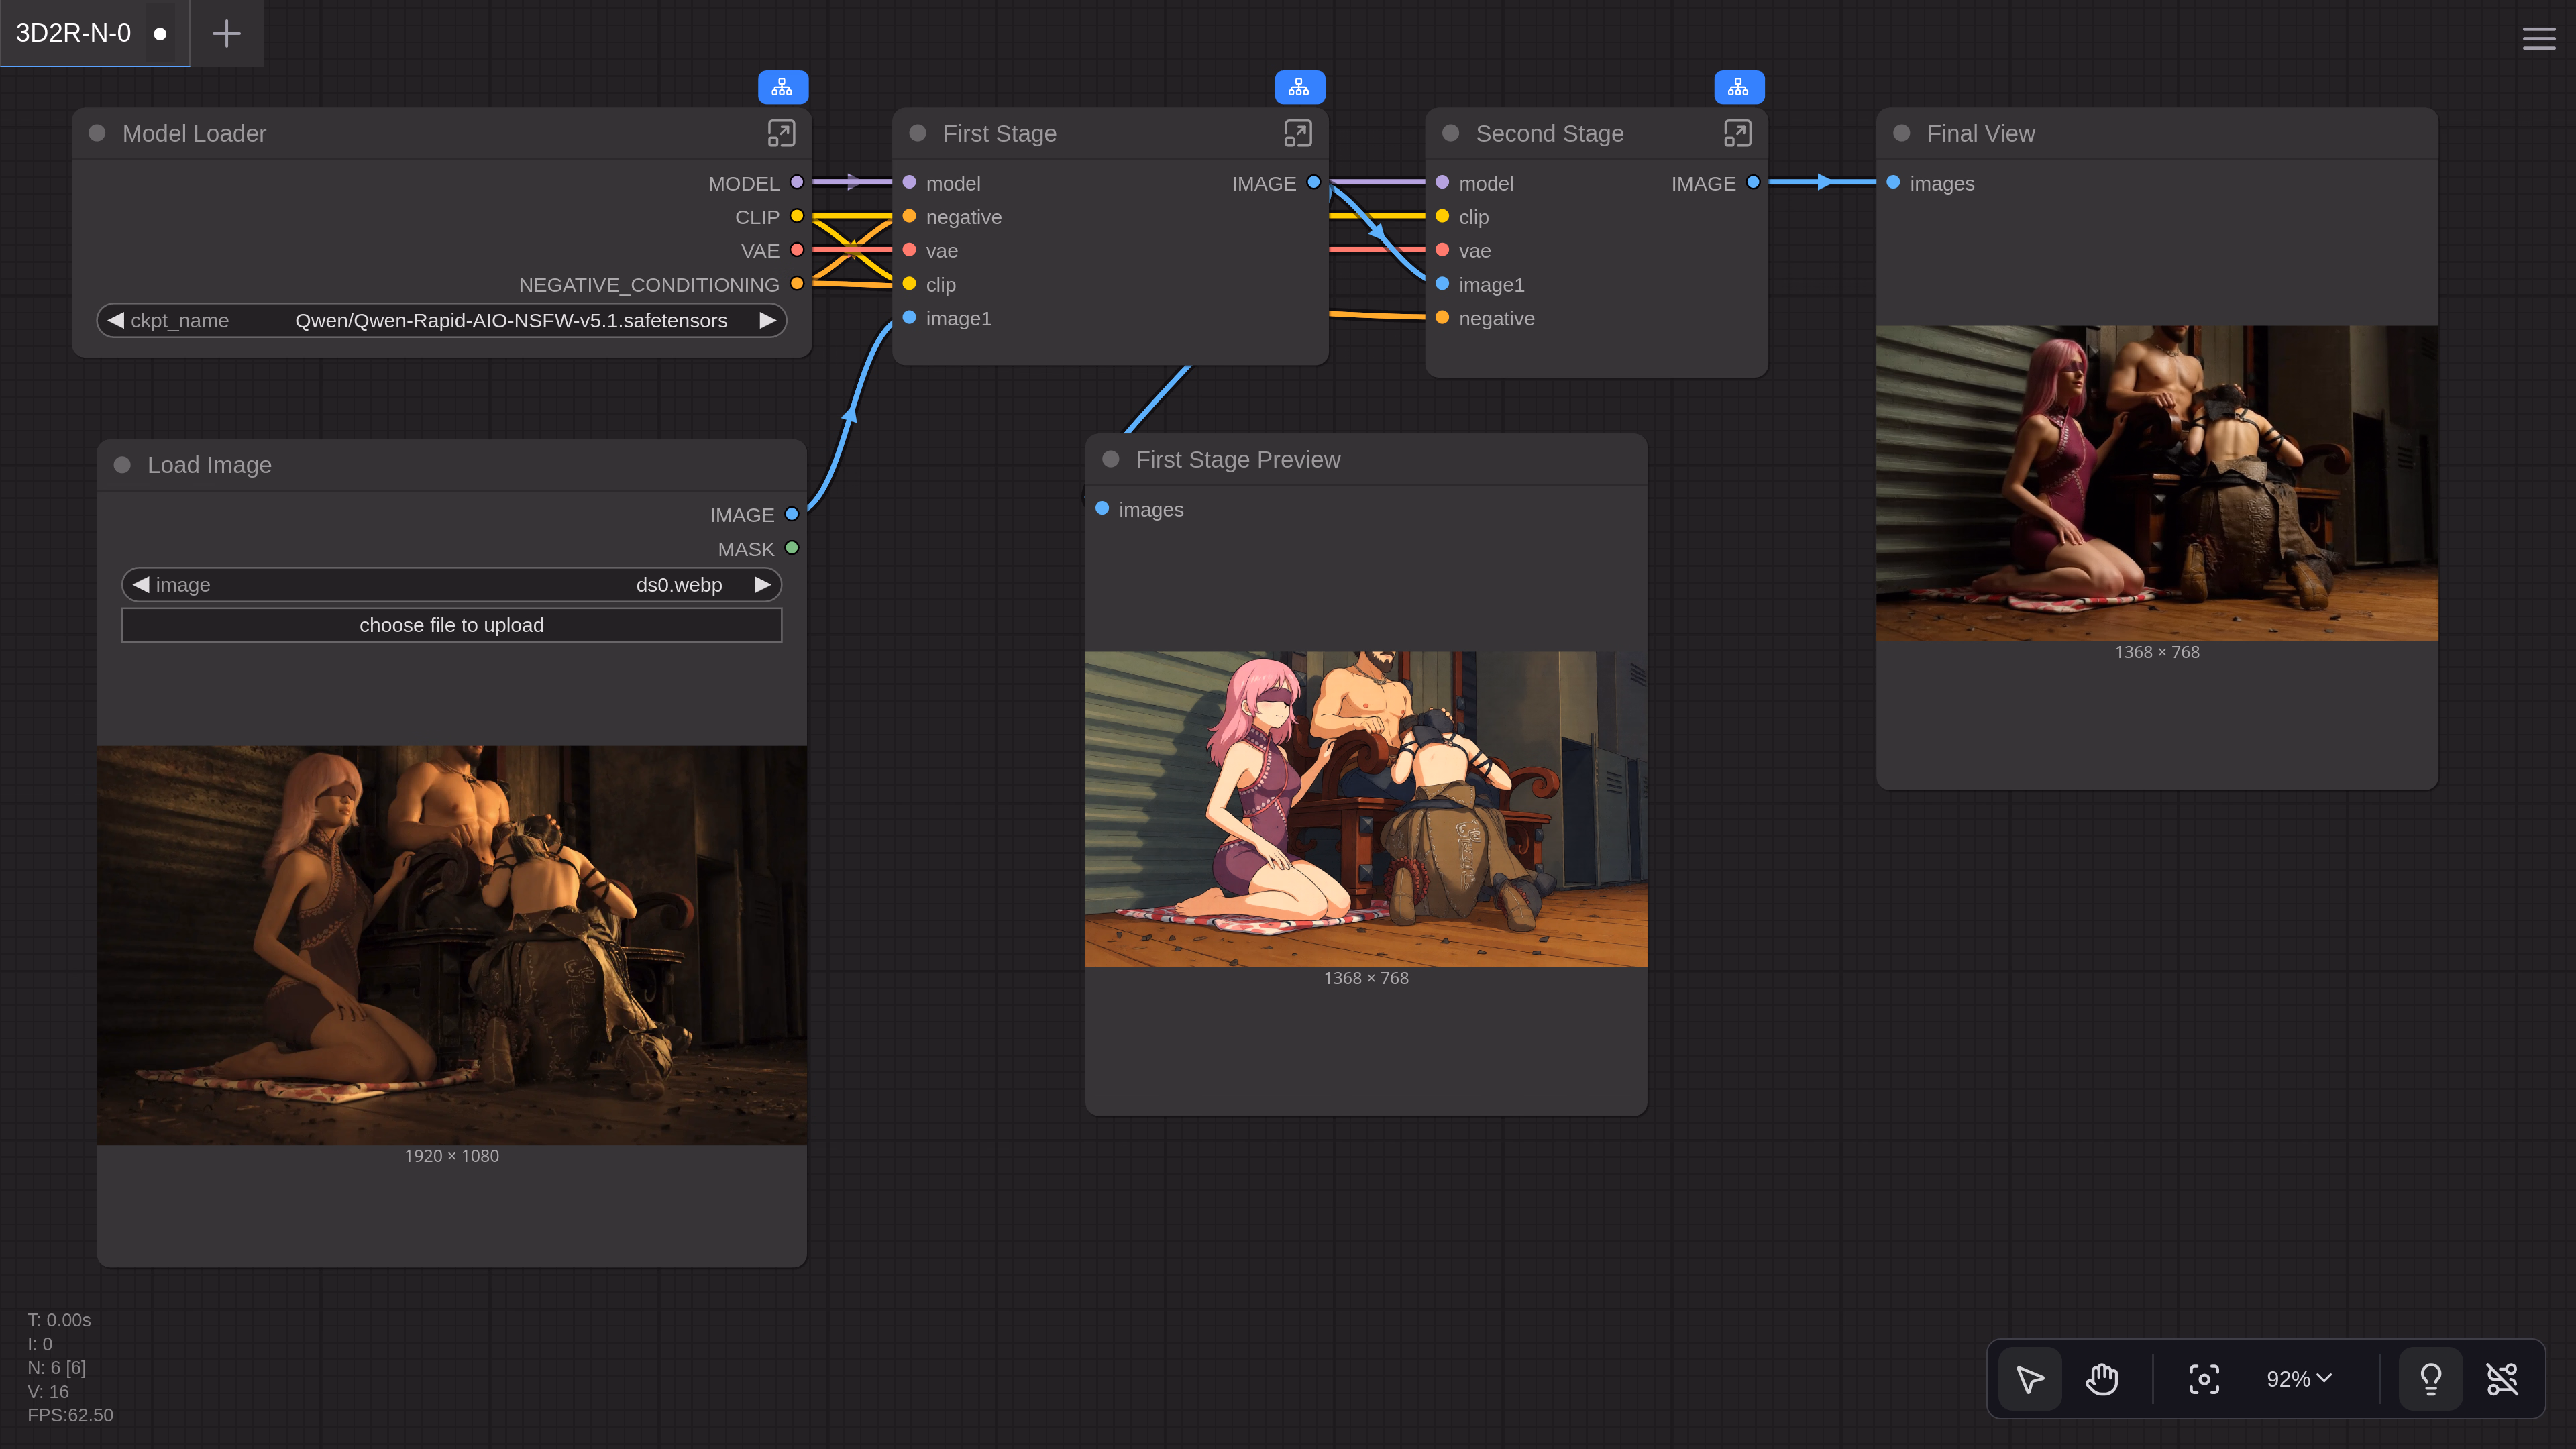
Task: Select the previous image with the left arrow
Action: click(141, 584)
